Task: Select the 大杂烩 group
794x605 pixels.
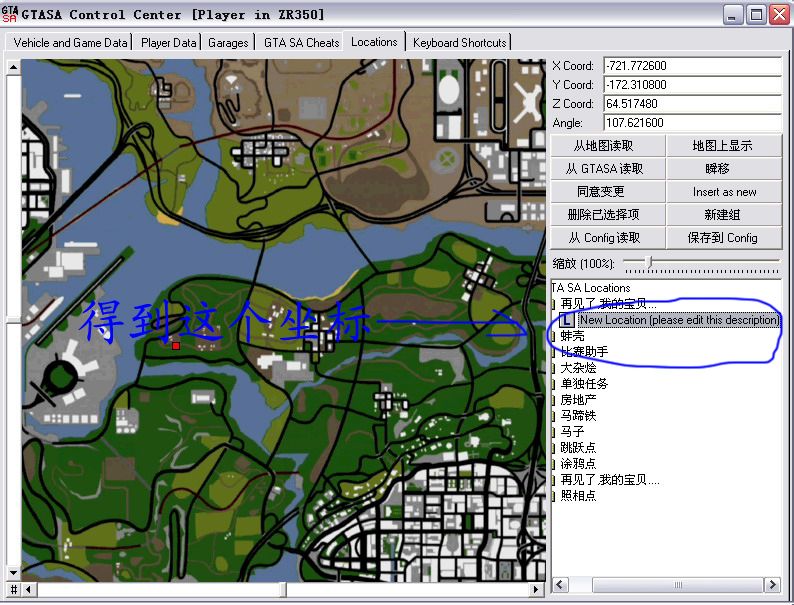Action: (578, 368)
